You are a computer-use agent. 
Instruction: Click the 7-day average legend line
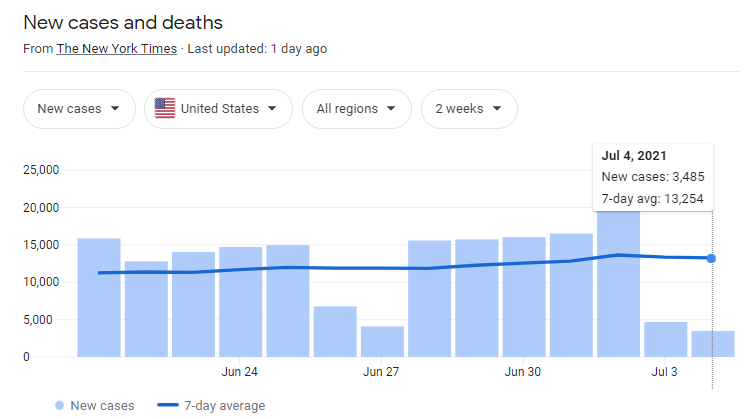168,405
